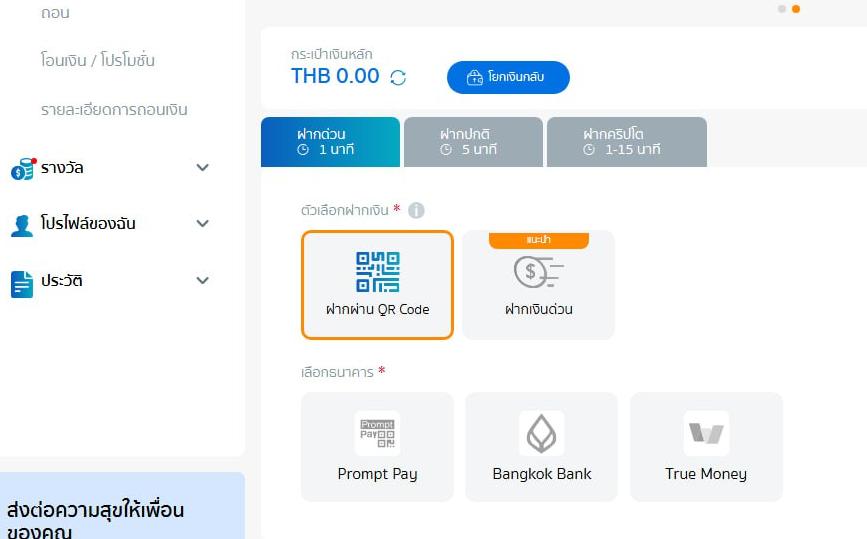This screenshot has height=539, width=867.
Task: Switch to the ฝากปกติ 5 นาที tab
Action: pyautogui.click(x=473, y=142)
